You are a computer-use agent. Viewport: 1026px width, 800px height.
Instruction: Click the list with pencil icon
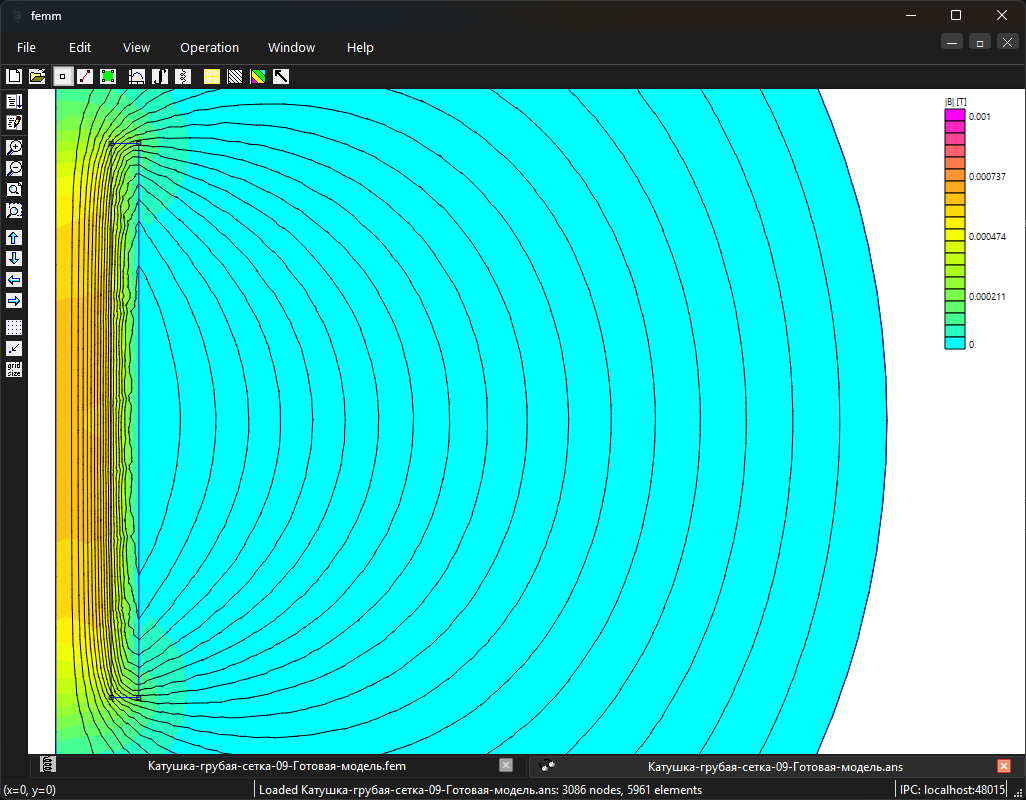tap(14, 122)
